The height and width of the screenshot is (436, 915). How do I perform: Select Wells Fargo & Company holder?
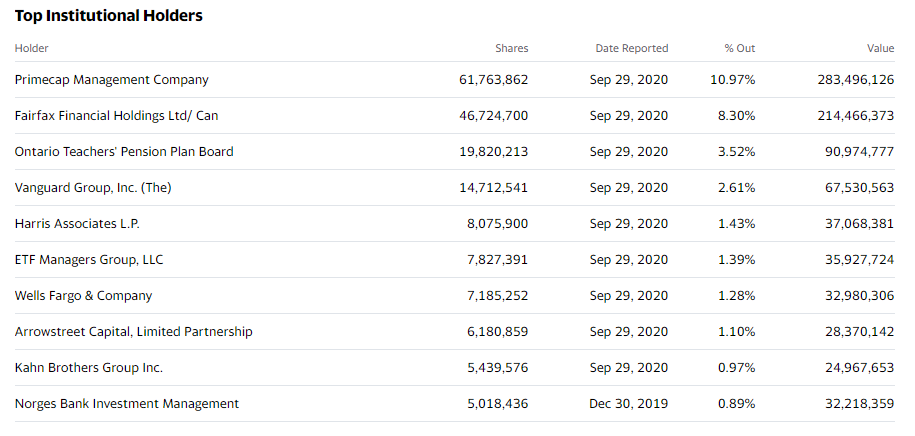83,296
